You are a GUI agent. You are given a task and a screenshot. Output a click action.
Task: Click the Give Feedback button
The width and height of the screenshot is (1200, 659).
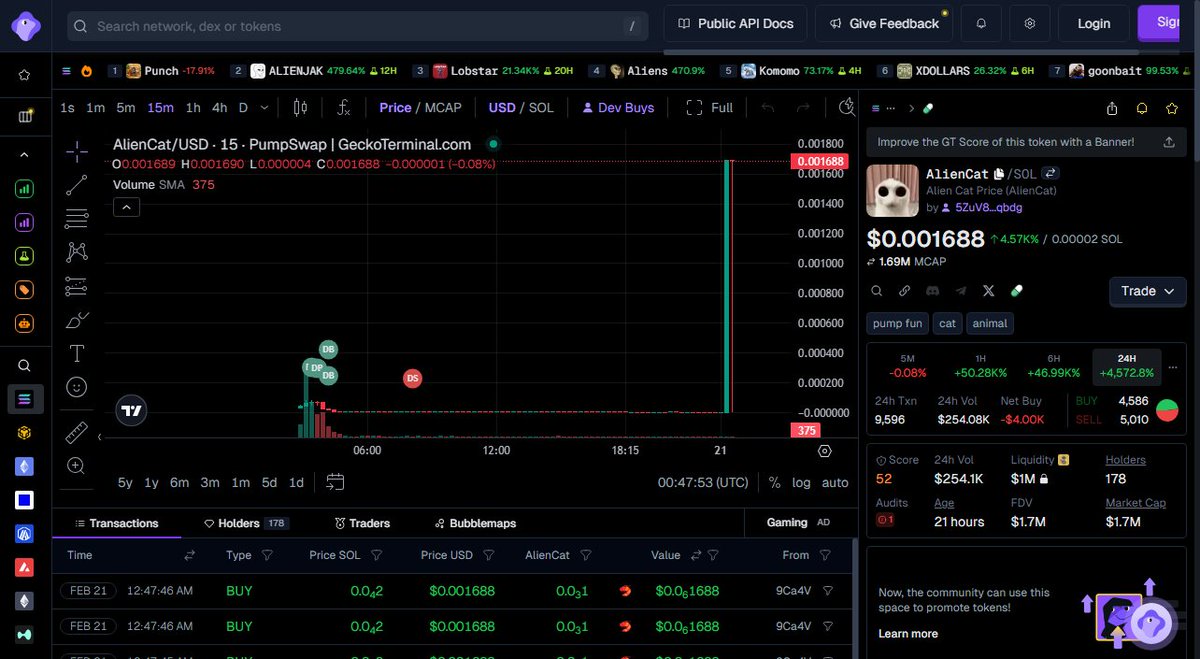[x=884, y=23]
